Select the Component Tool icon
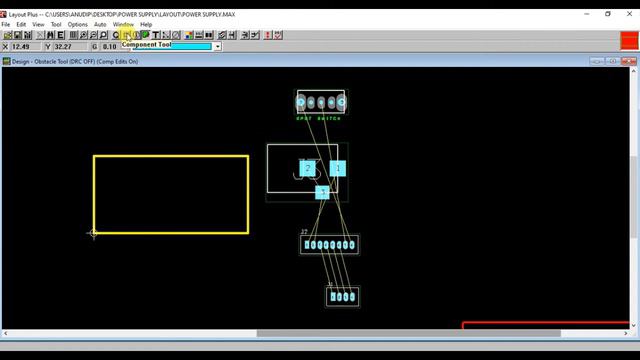 (x=126, y=36)
